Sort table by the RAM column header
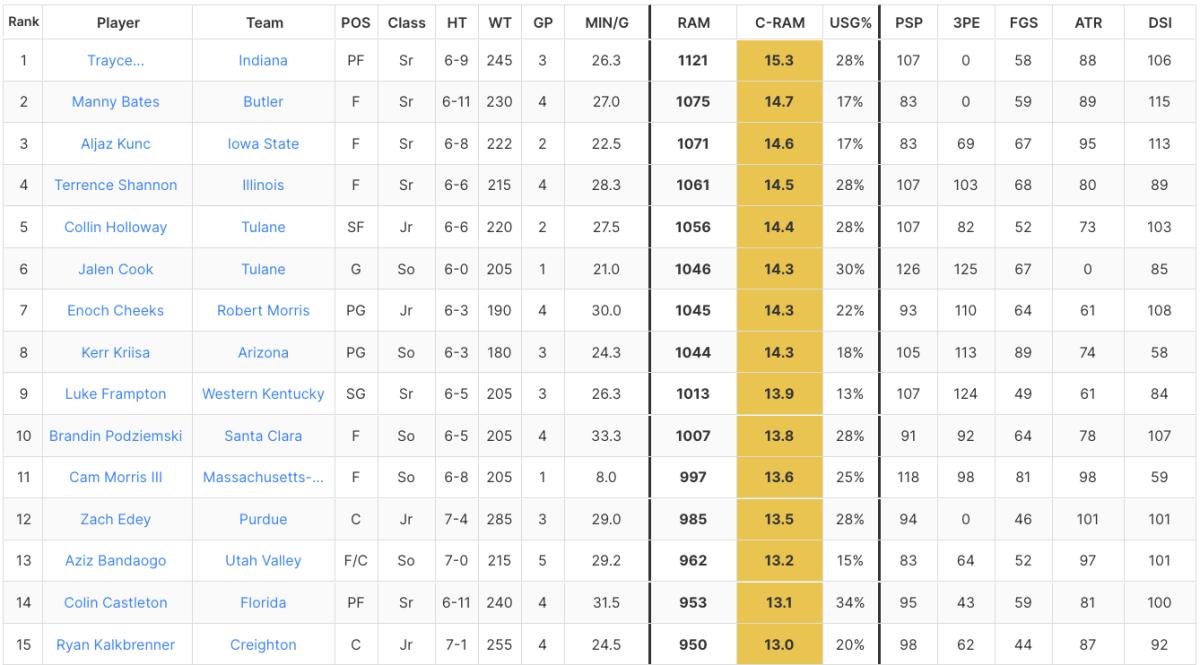 [693, 23]
